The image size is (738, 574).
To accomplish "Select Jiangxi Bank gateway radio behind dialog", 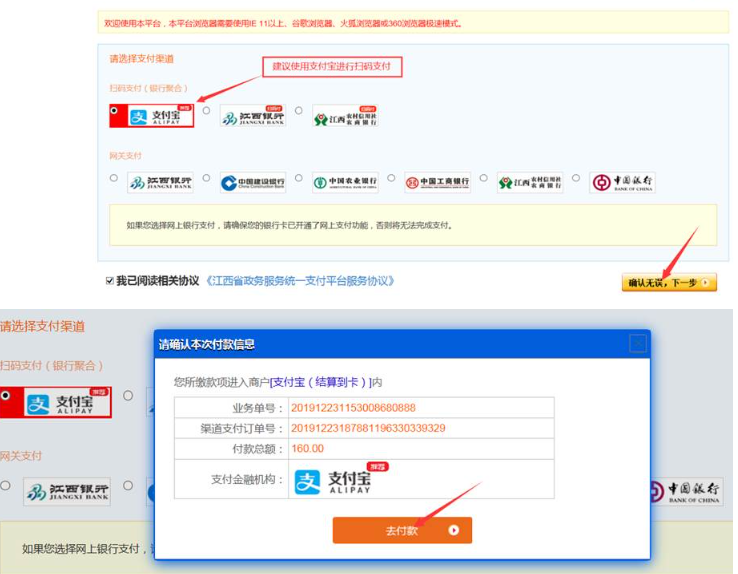I will (5, 485).
